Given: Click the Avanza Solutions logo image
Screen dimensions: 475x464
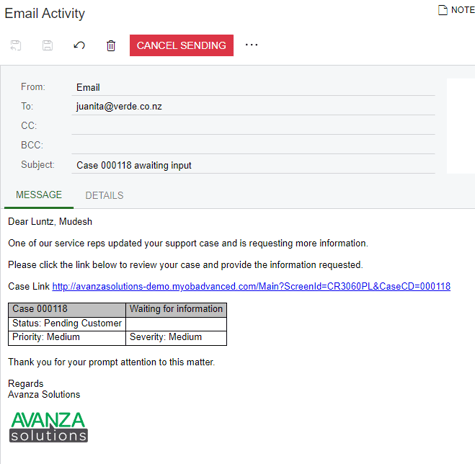Looking at the screenshot, I should point(49,427).
